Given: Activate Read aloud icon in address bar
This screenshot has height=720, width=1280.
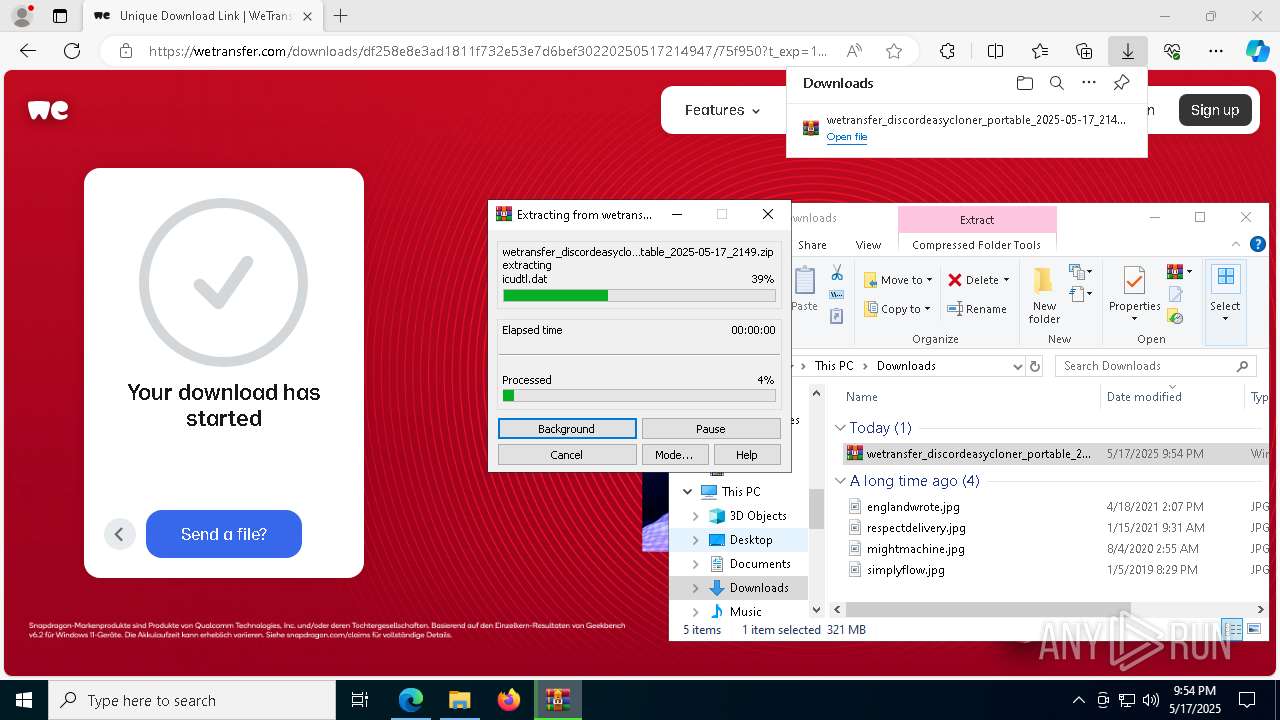Looking at the screenshot, I should click(x=854, y=51).
